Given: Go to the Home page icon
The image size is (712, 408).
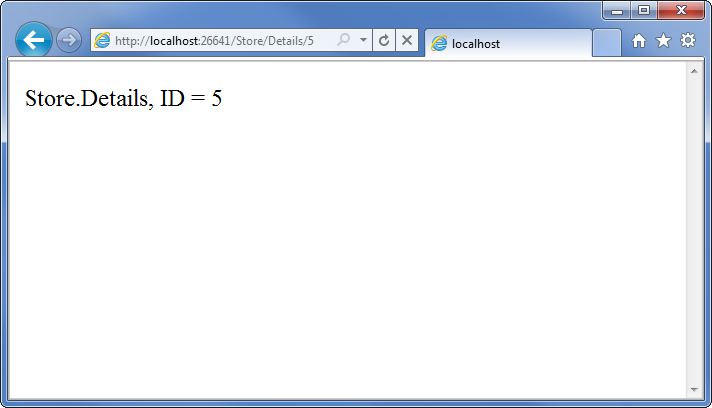Looking at the screenshot, I should tap(639, 41).
